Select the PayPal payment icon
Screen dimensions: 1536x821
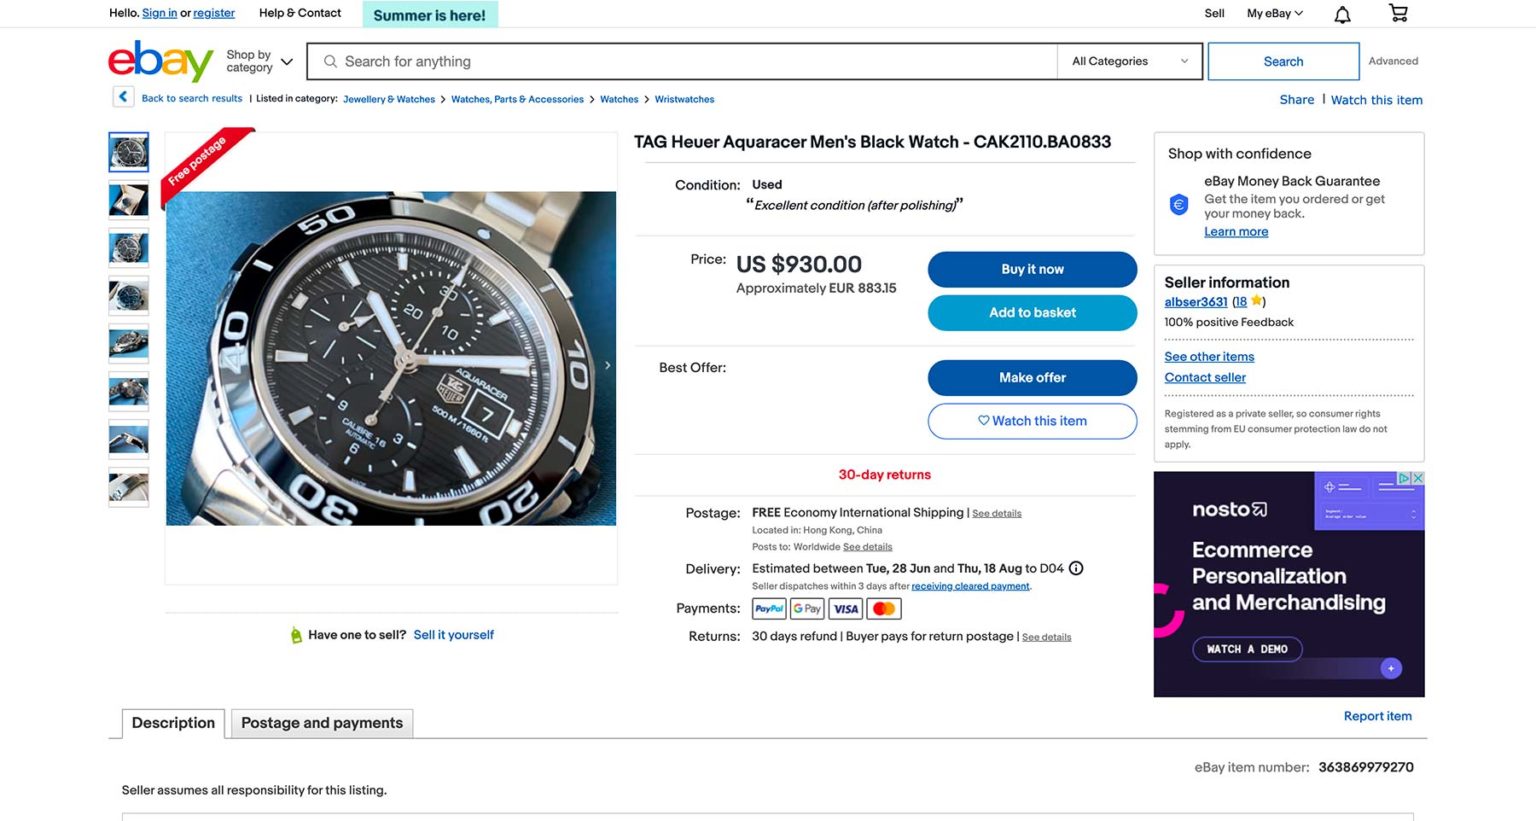(x=768, y=608)
